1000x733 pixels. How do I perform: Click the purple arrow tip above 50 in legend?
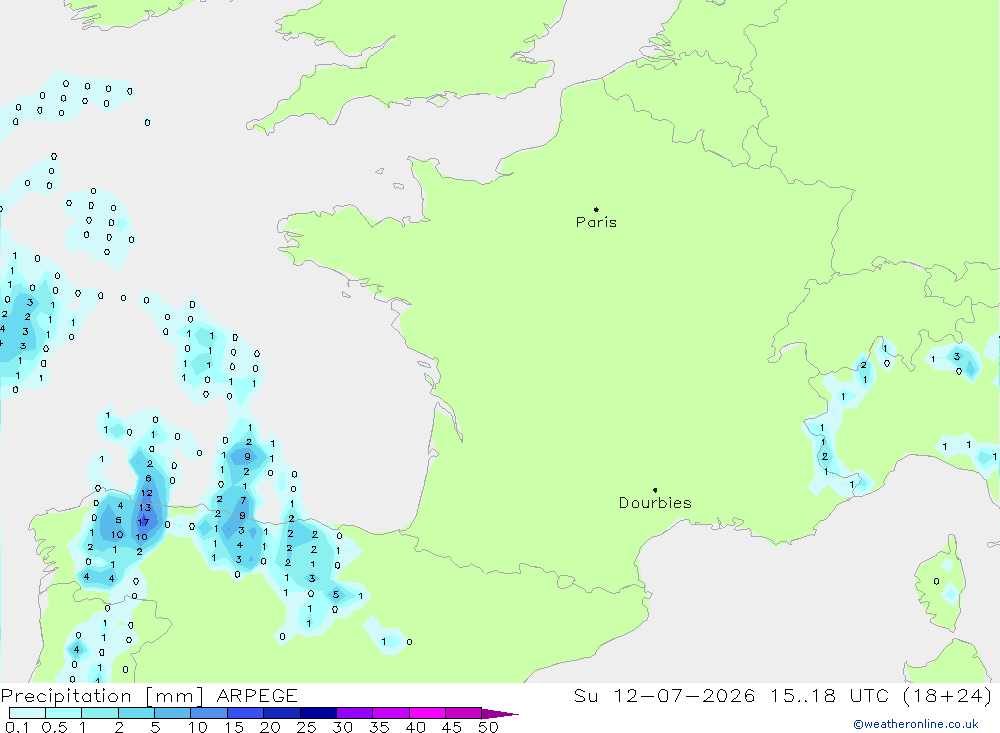500,714
